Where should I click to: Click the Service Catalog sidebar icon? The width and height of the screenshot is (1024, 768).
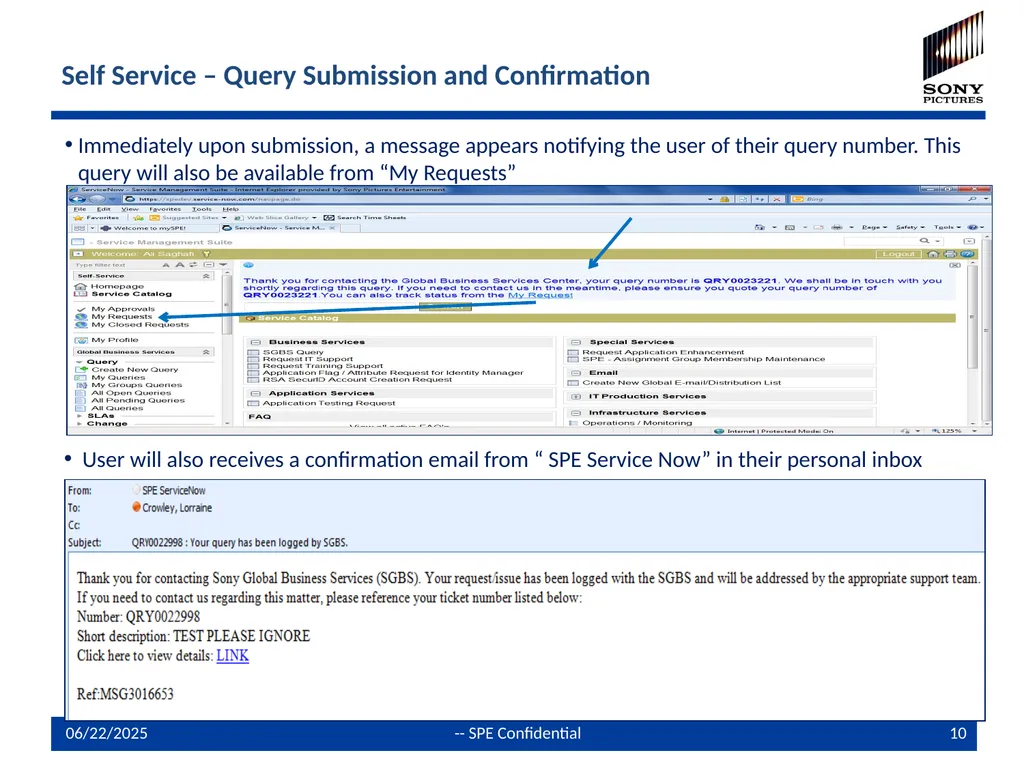pyautogui.click(x=81, y=294)
